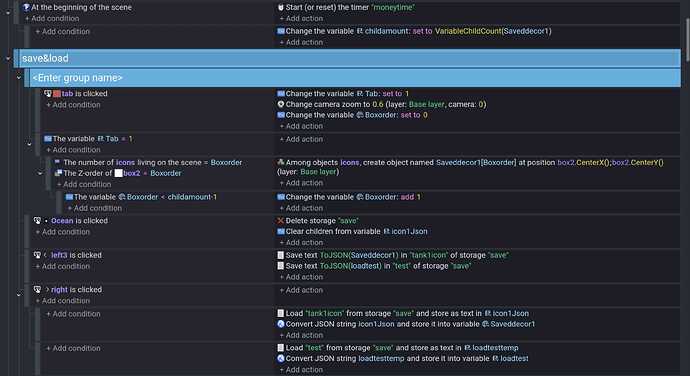Screen dimensions: 690x376
Task: Click the cursor icon in 'Ocean is clicked' condition
Action: click(x=37, y=221)
